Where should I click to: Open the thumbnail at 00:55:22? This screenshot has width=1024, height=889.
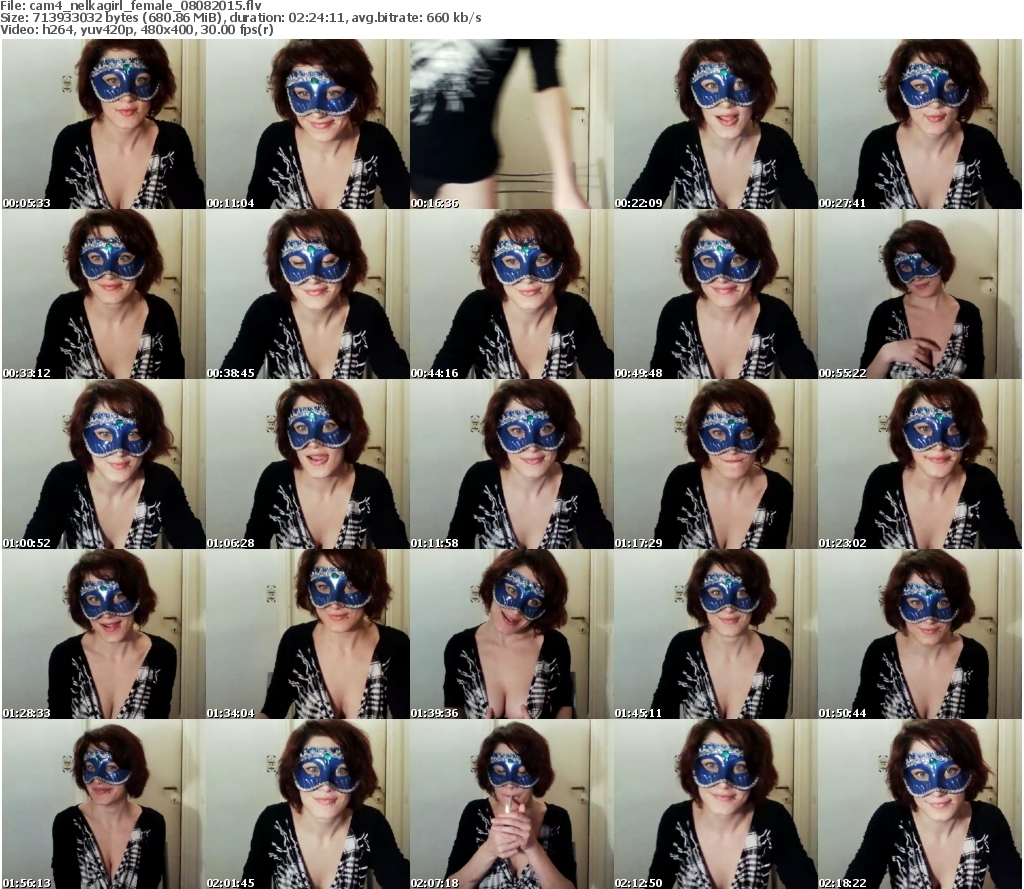click(x=920, y=294)
